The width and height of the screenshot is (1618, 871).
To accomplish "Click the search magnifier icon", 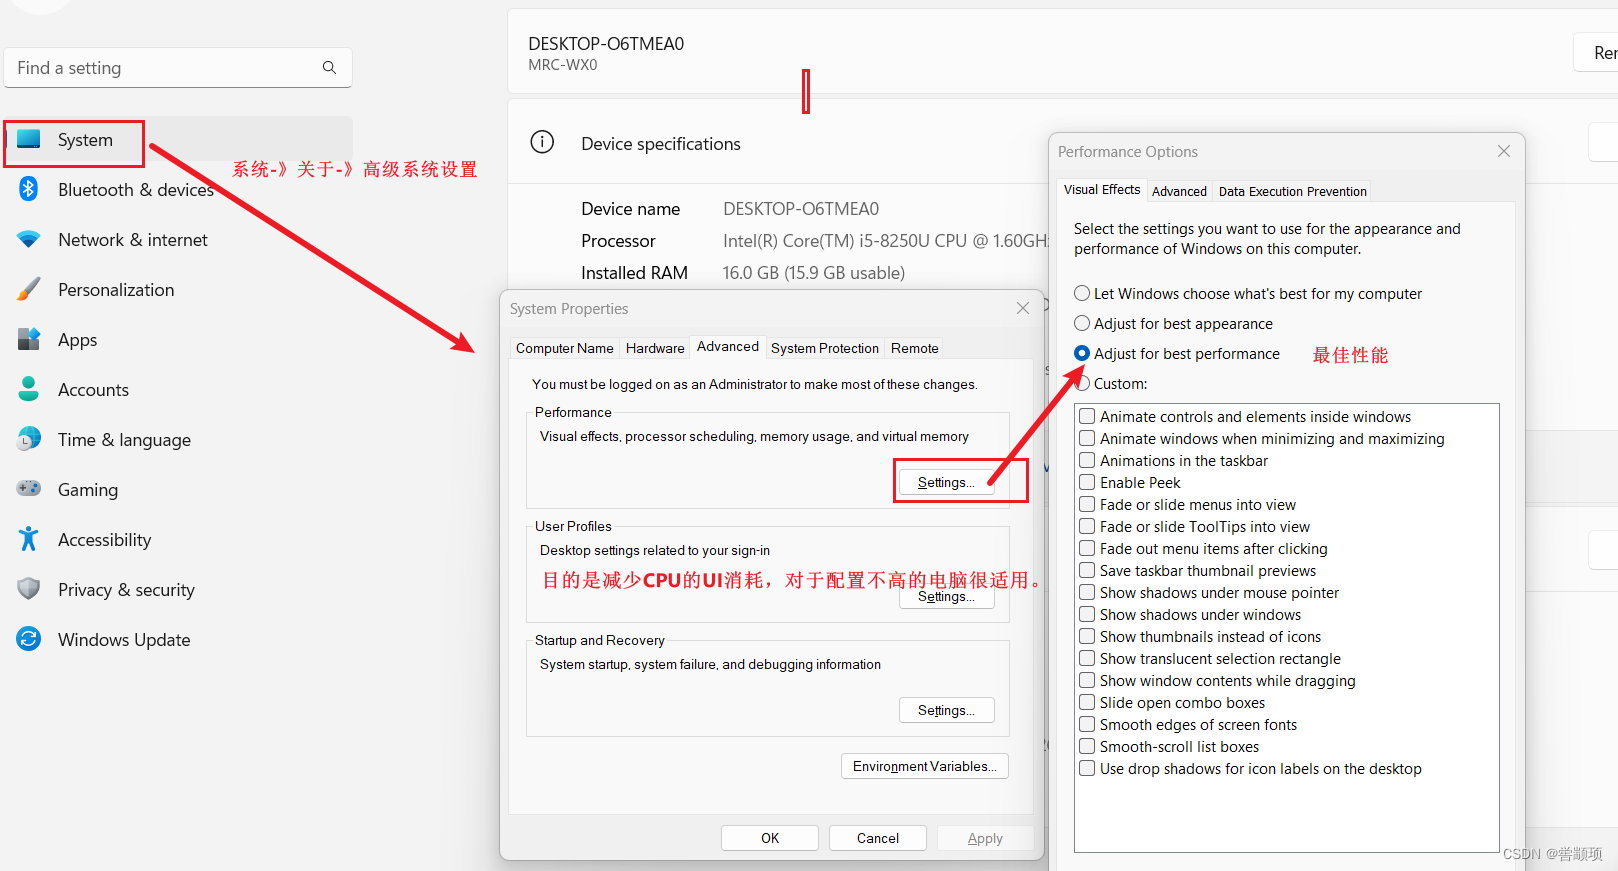I will point(329,67).
